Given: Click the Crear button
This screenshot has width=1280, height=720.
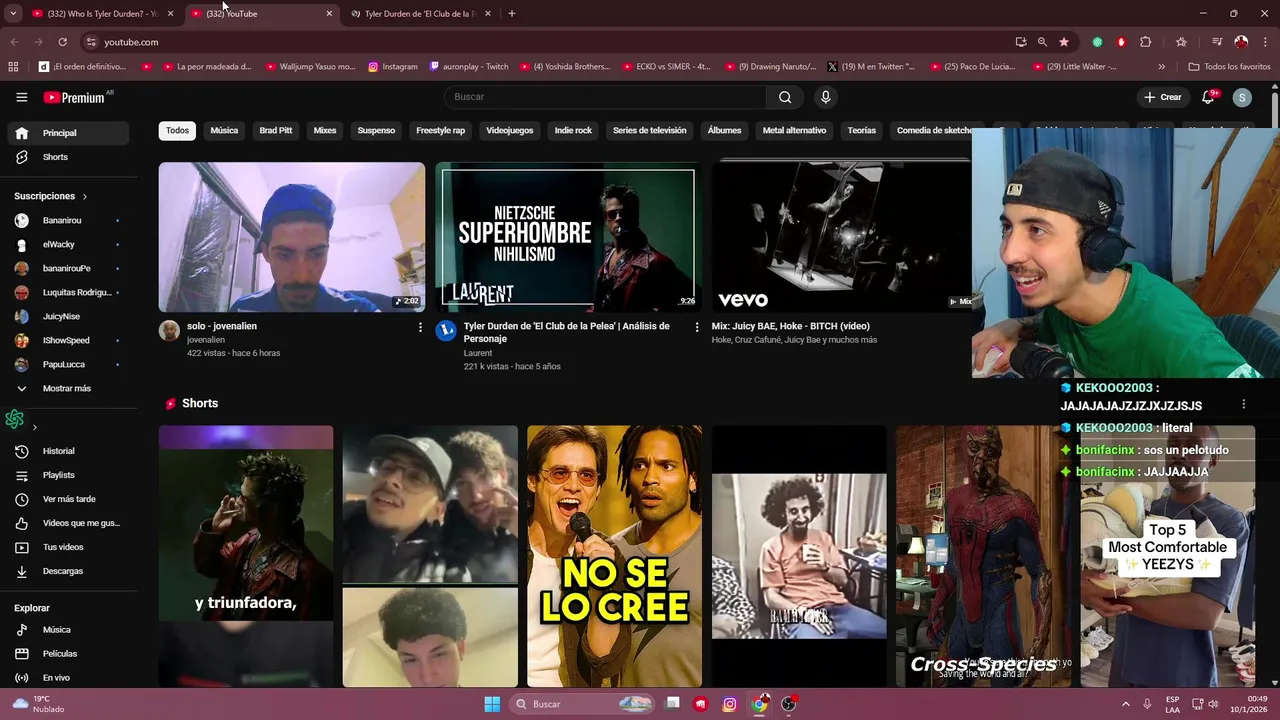Looking at the screenshot, I should pyautogui.click(x=1162, y=97).
